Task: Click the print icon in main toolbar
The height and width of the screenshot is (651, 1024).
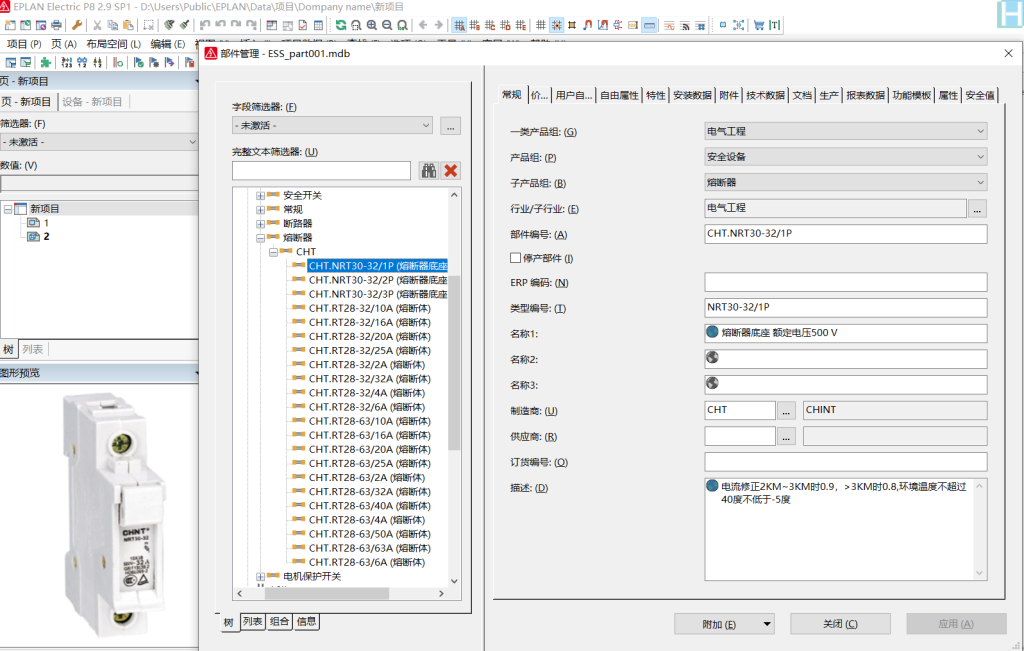Action: (x=57, y=25)
